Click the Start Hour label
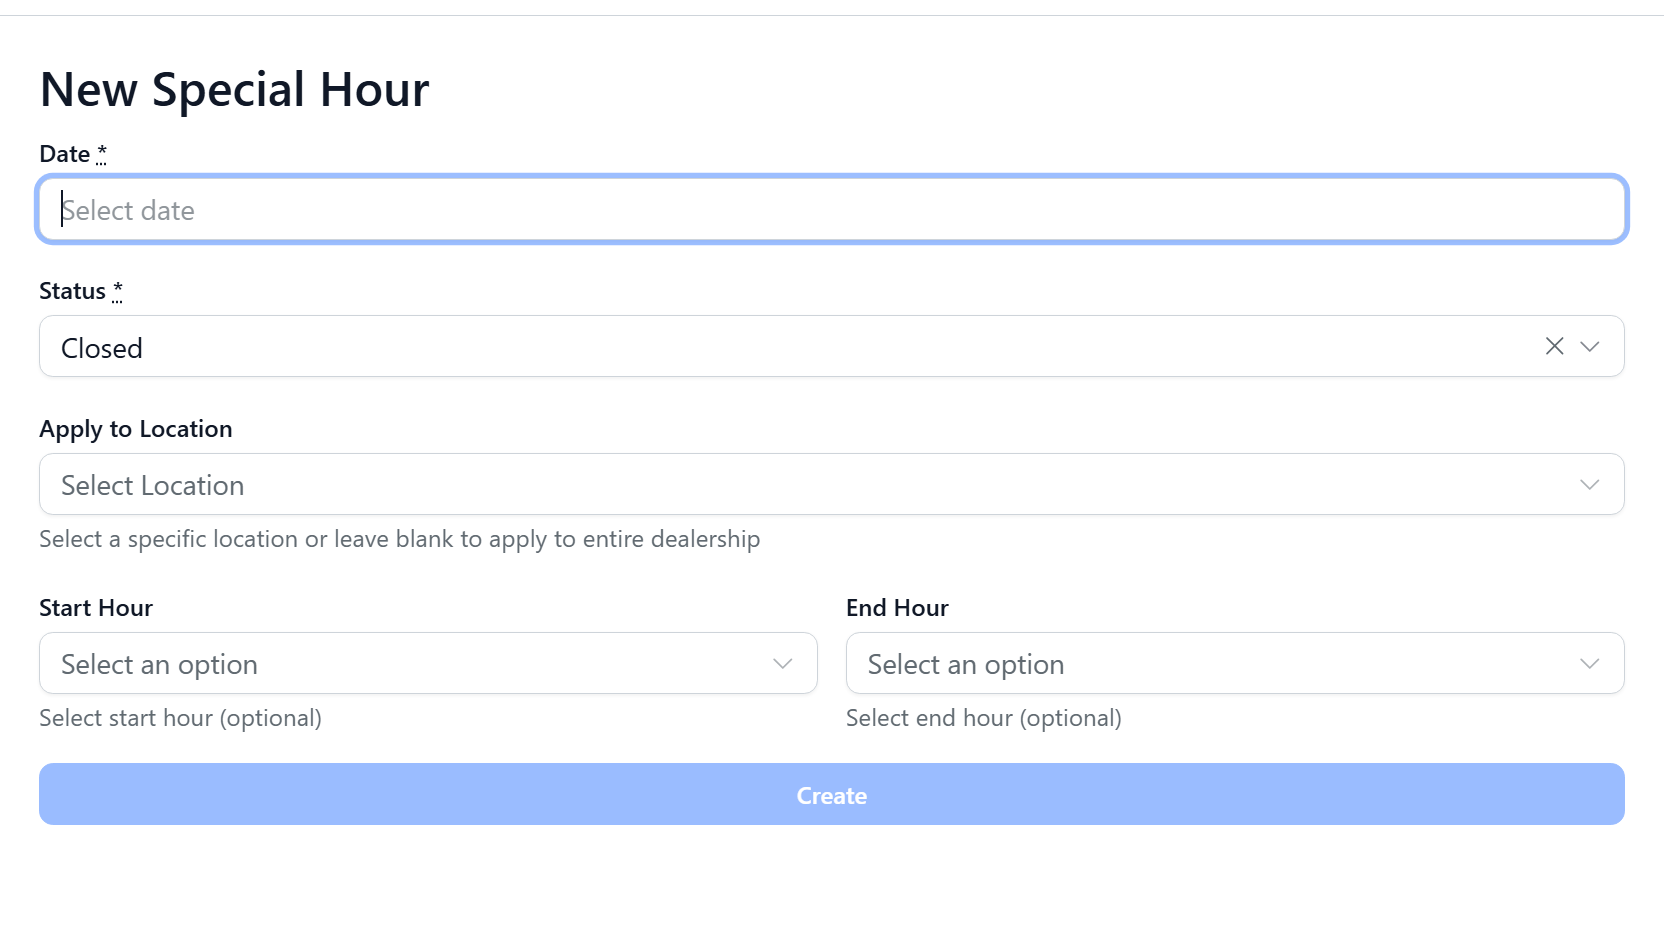This screenshot has width=1664, height=935. [96, 608]
